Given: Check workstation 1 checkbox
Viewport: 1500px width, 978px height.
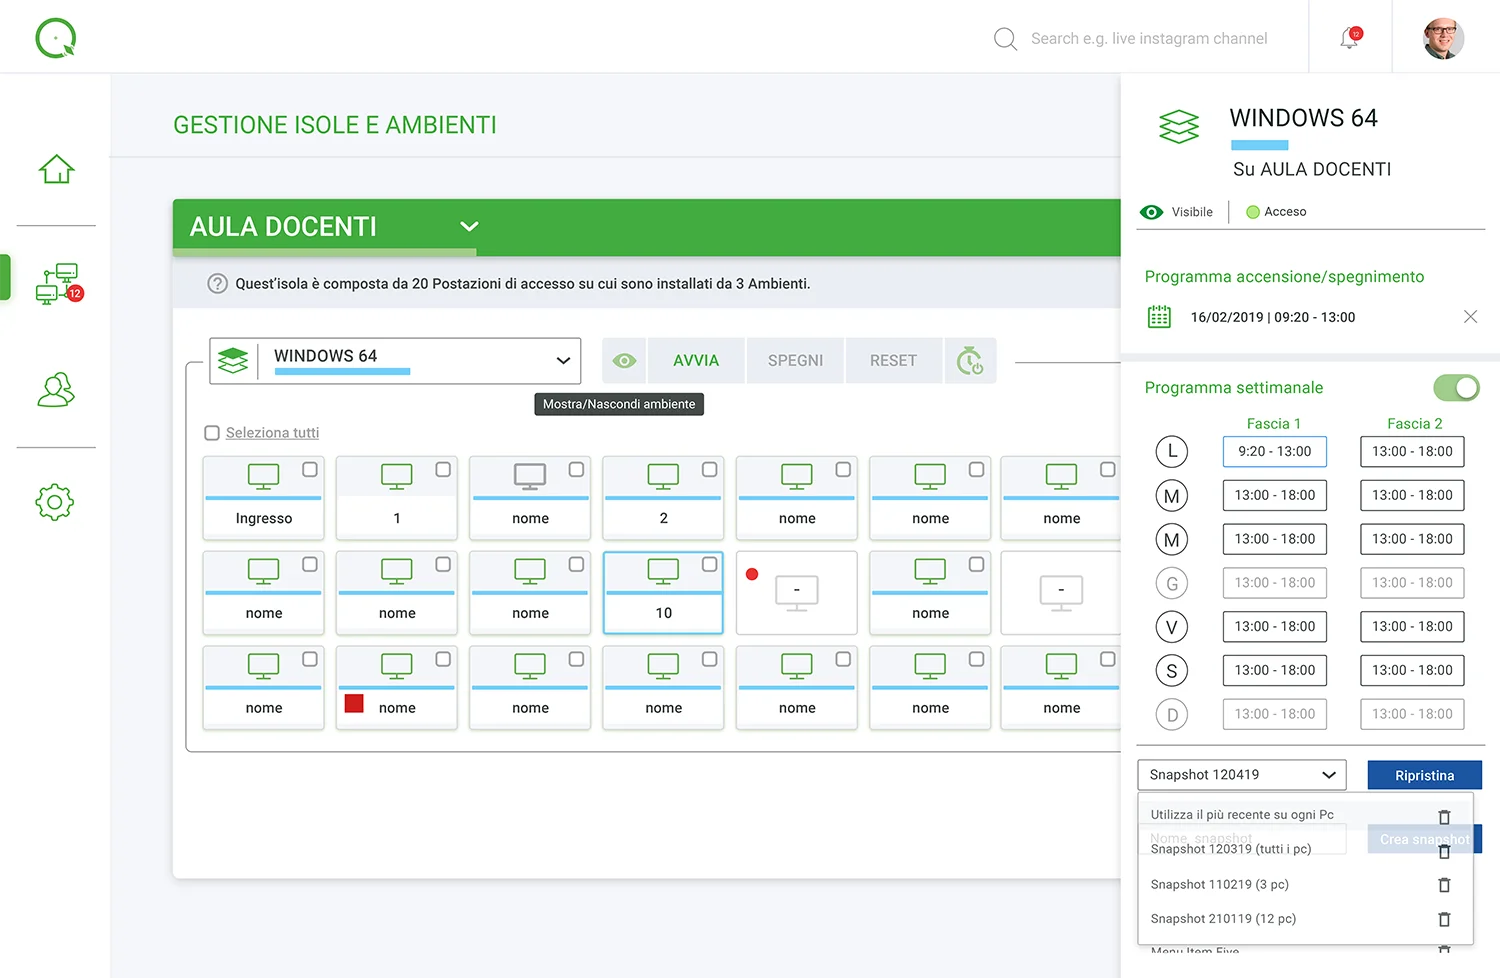Looking at the screenshot, I should point(443,469).
